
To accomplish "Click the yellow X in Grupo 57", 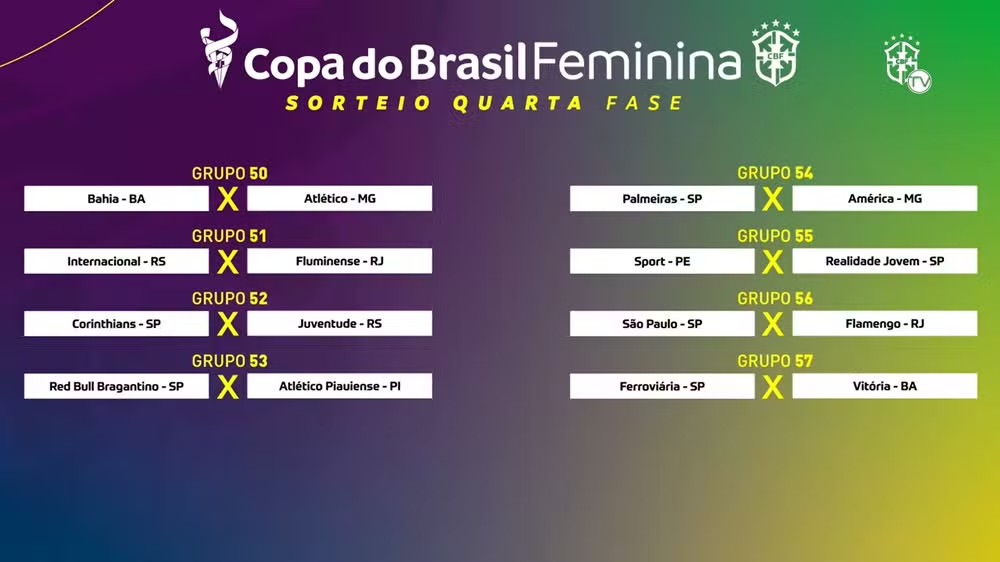I will click(x=772, y=387).
